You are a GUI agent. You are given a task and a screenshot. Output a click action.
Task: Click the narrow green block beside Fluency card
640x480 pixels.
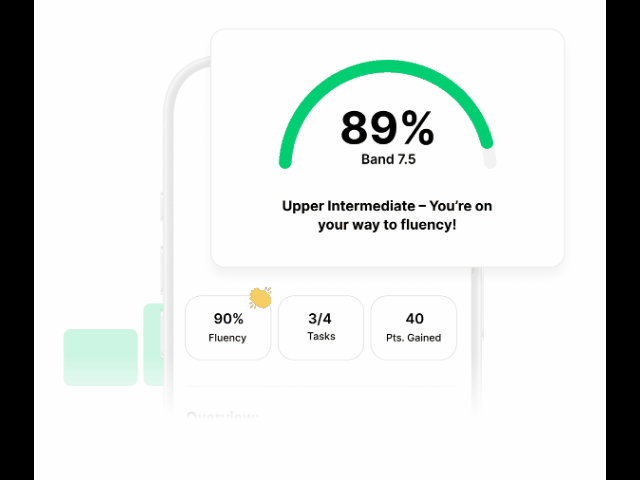point(153,344)
